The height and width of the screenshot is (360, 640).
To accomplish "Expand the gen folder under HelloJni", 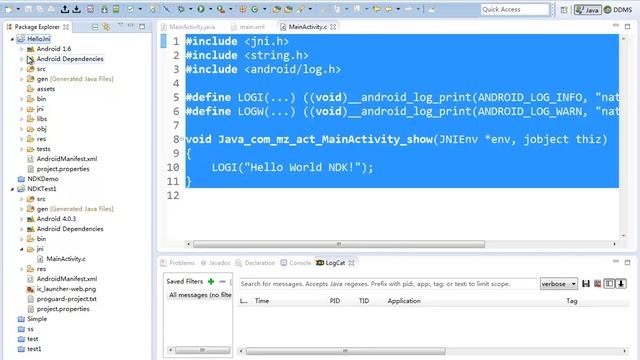I will pos(22,79).
